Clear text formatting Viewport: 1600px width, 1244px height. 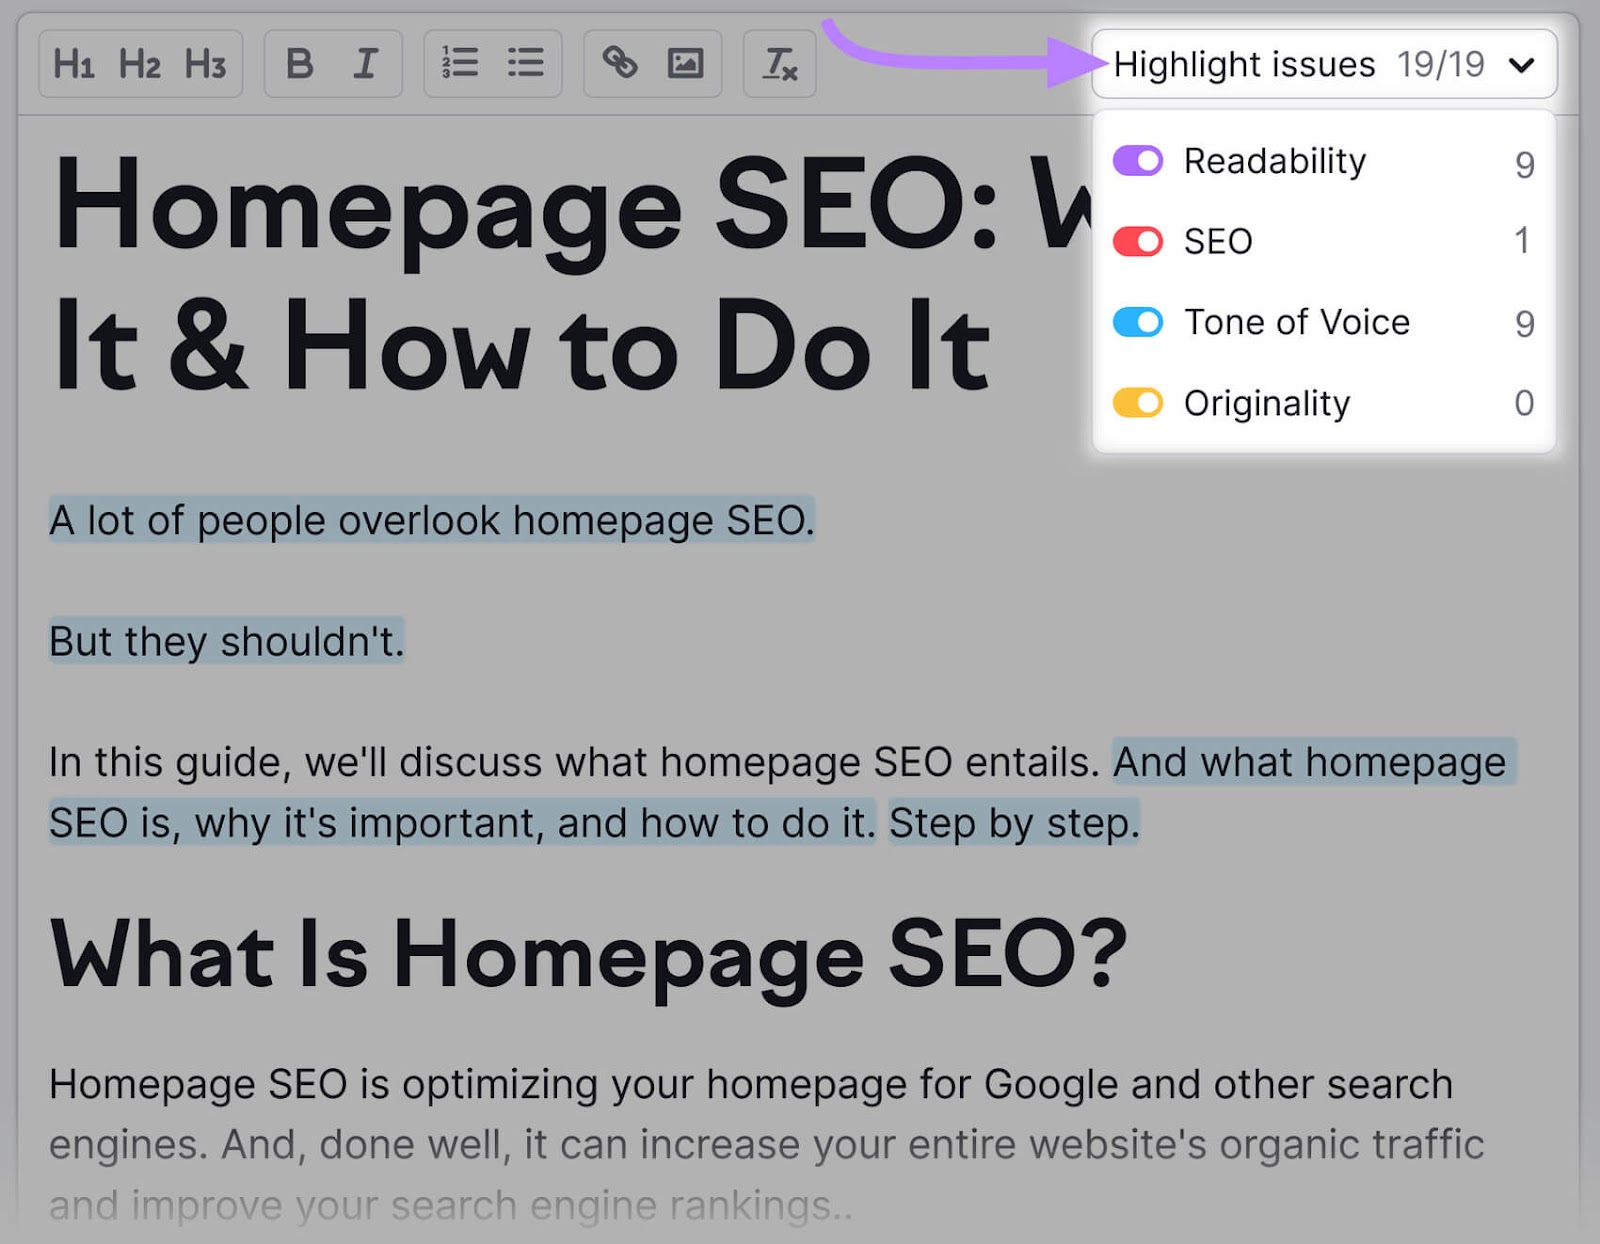(x=780, y=63)
